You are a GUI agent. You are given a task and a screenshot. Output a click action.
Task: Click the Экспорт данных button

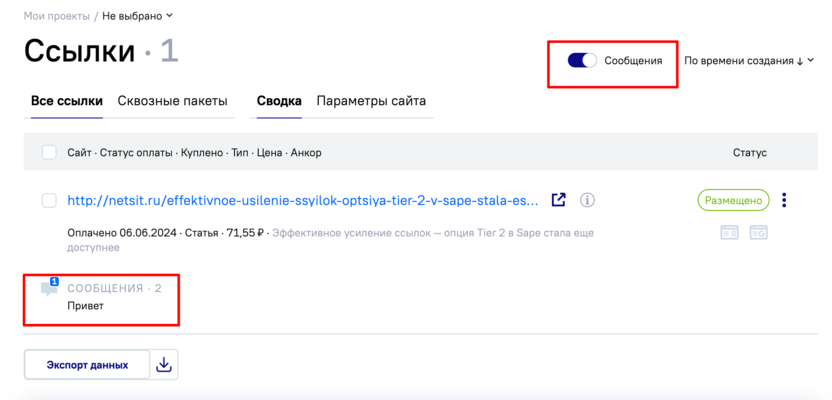87,365
